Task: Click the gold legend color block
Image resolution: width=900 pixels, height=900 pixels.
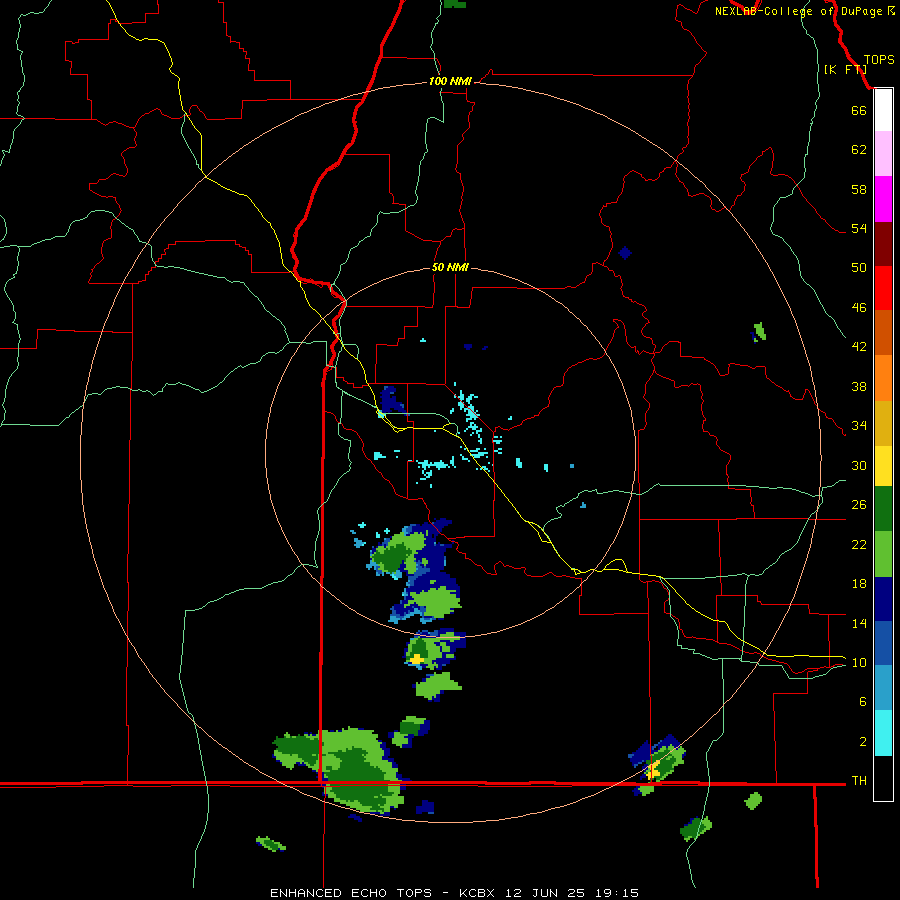Action: point(883,423)
